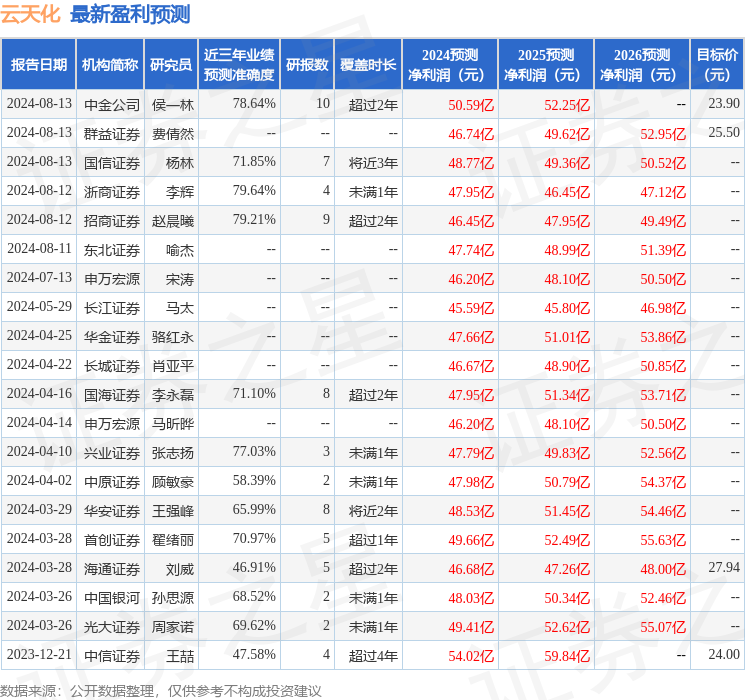This screenshot has height=700, width=745.
Task: Select the 国海证券 institution cell
Action: coord(112,395)
